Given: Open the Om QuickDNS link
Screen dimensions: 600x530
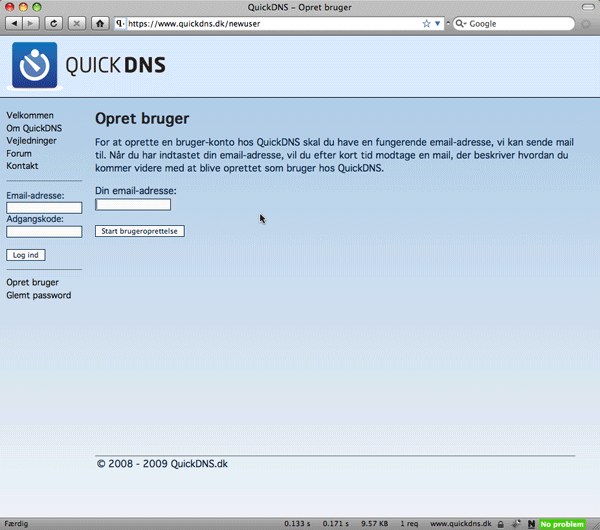Looking at the screenshot, I should 34,128.
